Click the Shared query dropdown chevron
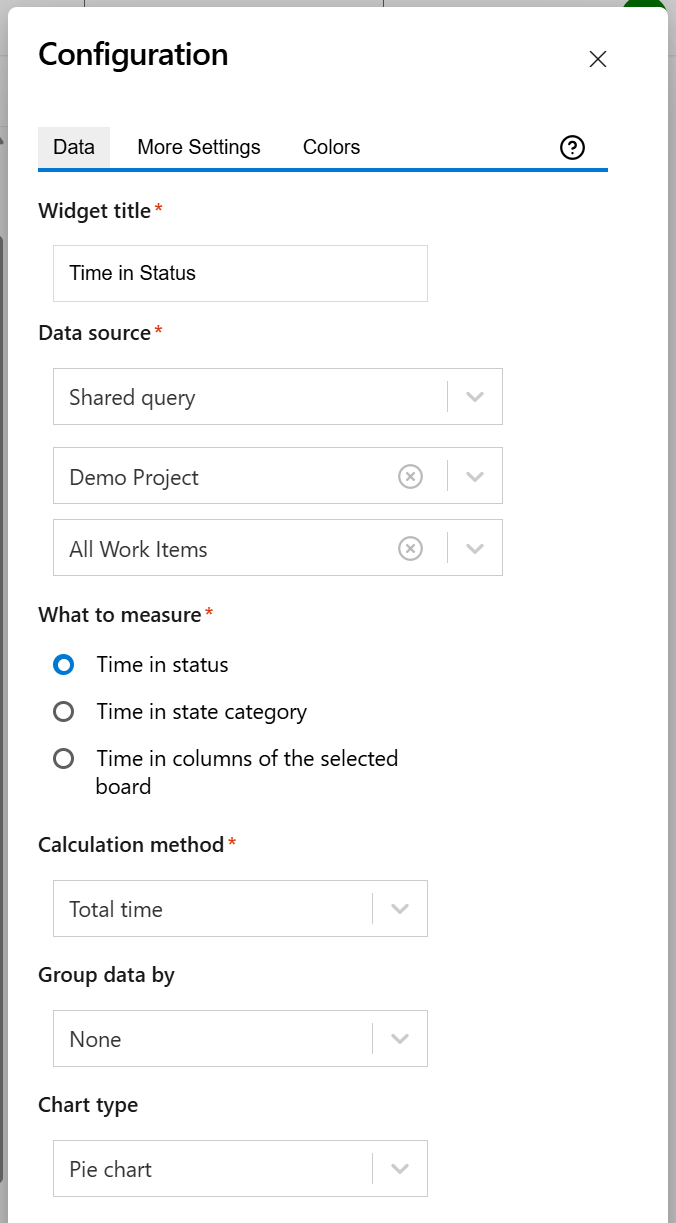This screenshot has height=1223, width=676. click(475, 396)
